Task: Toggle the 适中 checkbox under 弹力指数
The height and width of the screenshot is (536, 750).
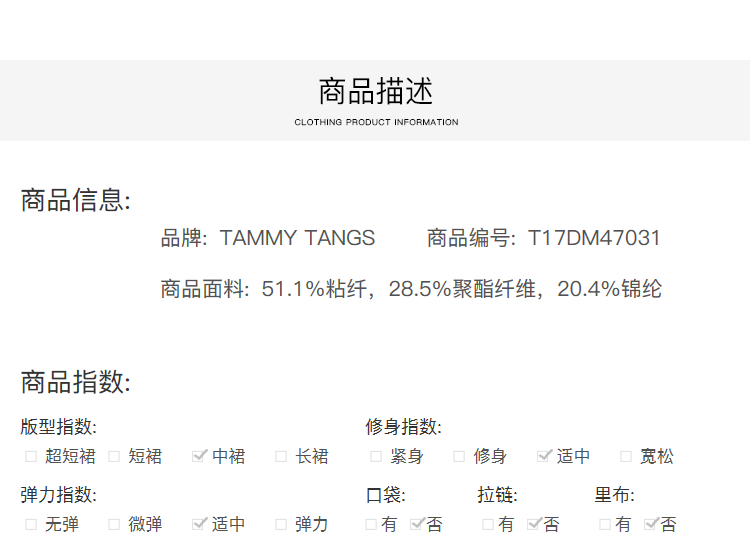Action: coord(199,524)
